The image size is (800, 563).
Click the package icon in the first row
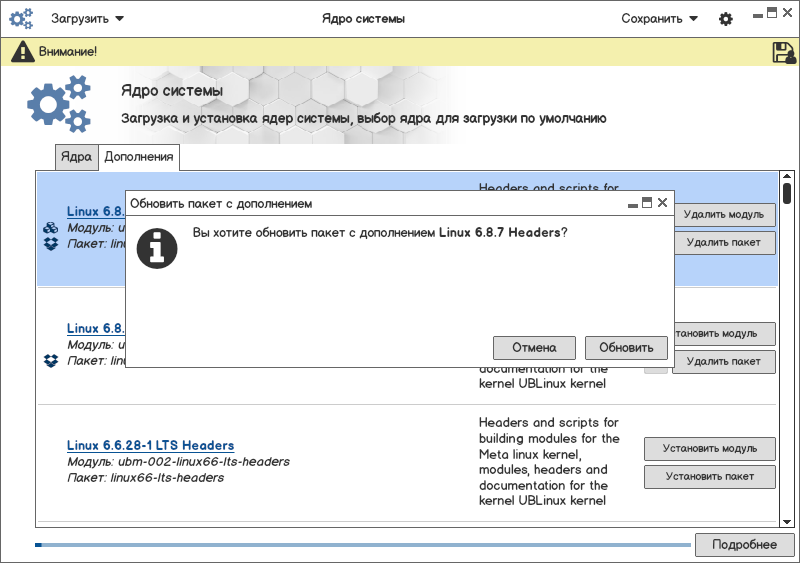51,244
